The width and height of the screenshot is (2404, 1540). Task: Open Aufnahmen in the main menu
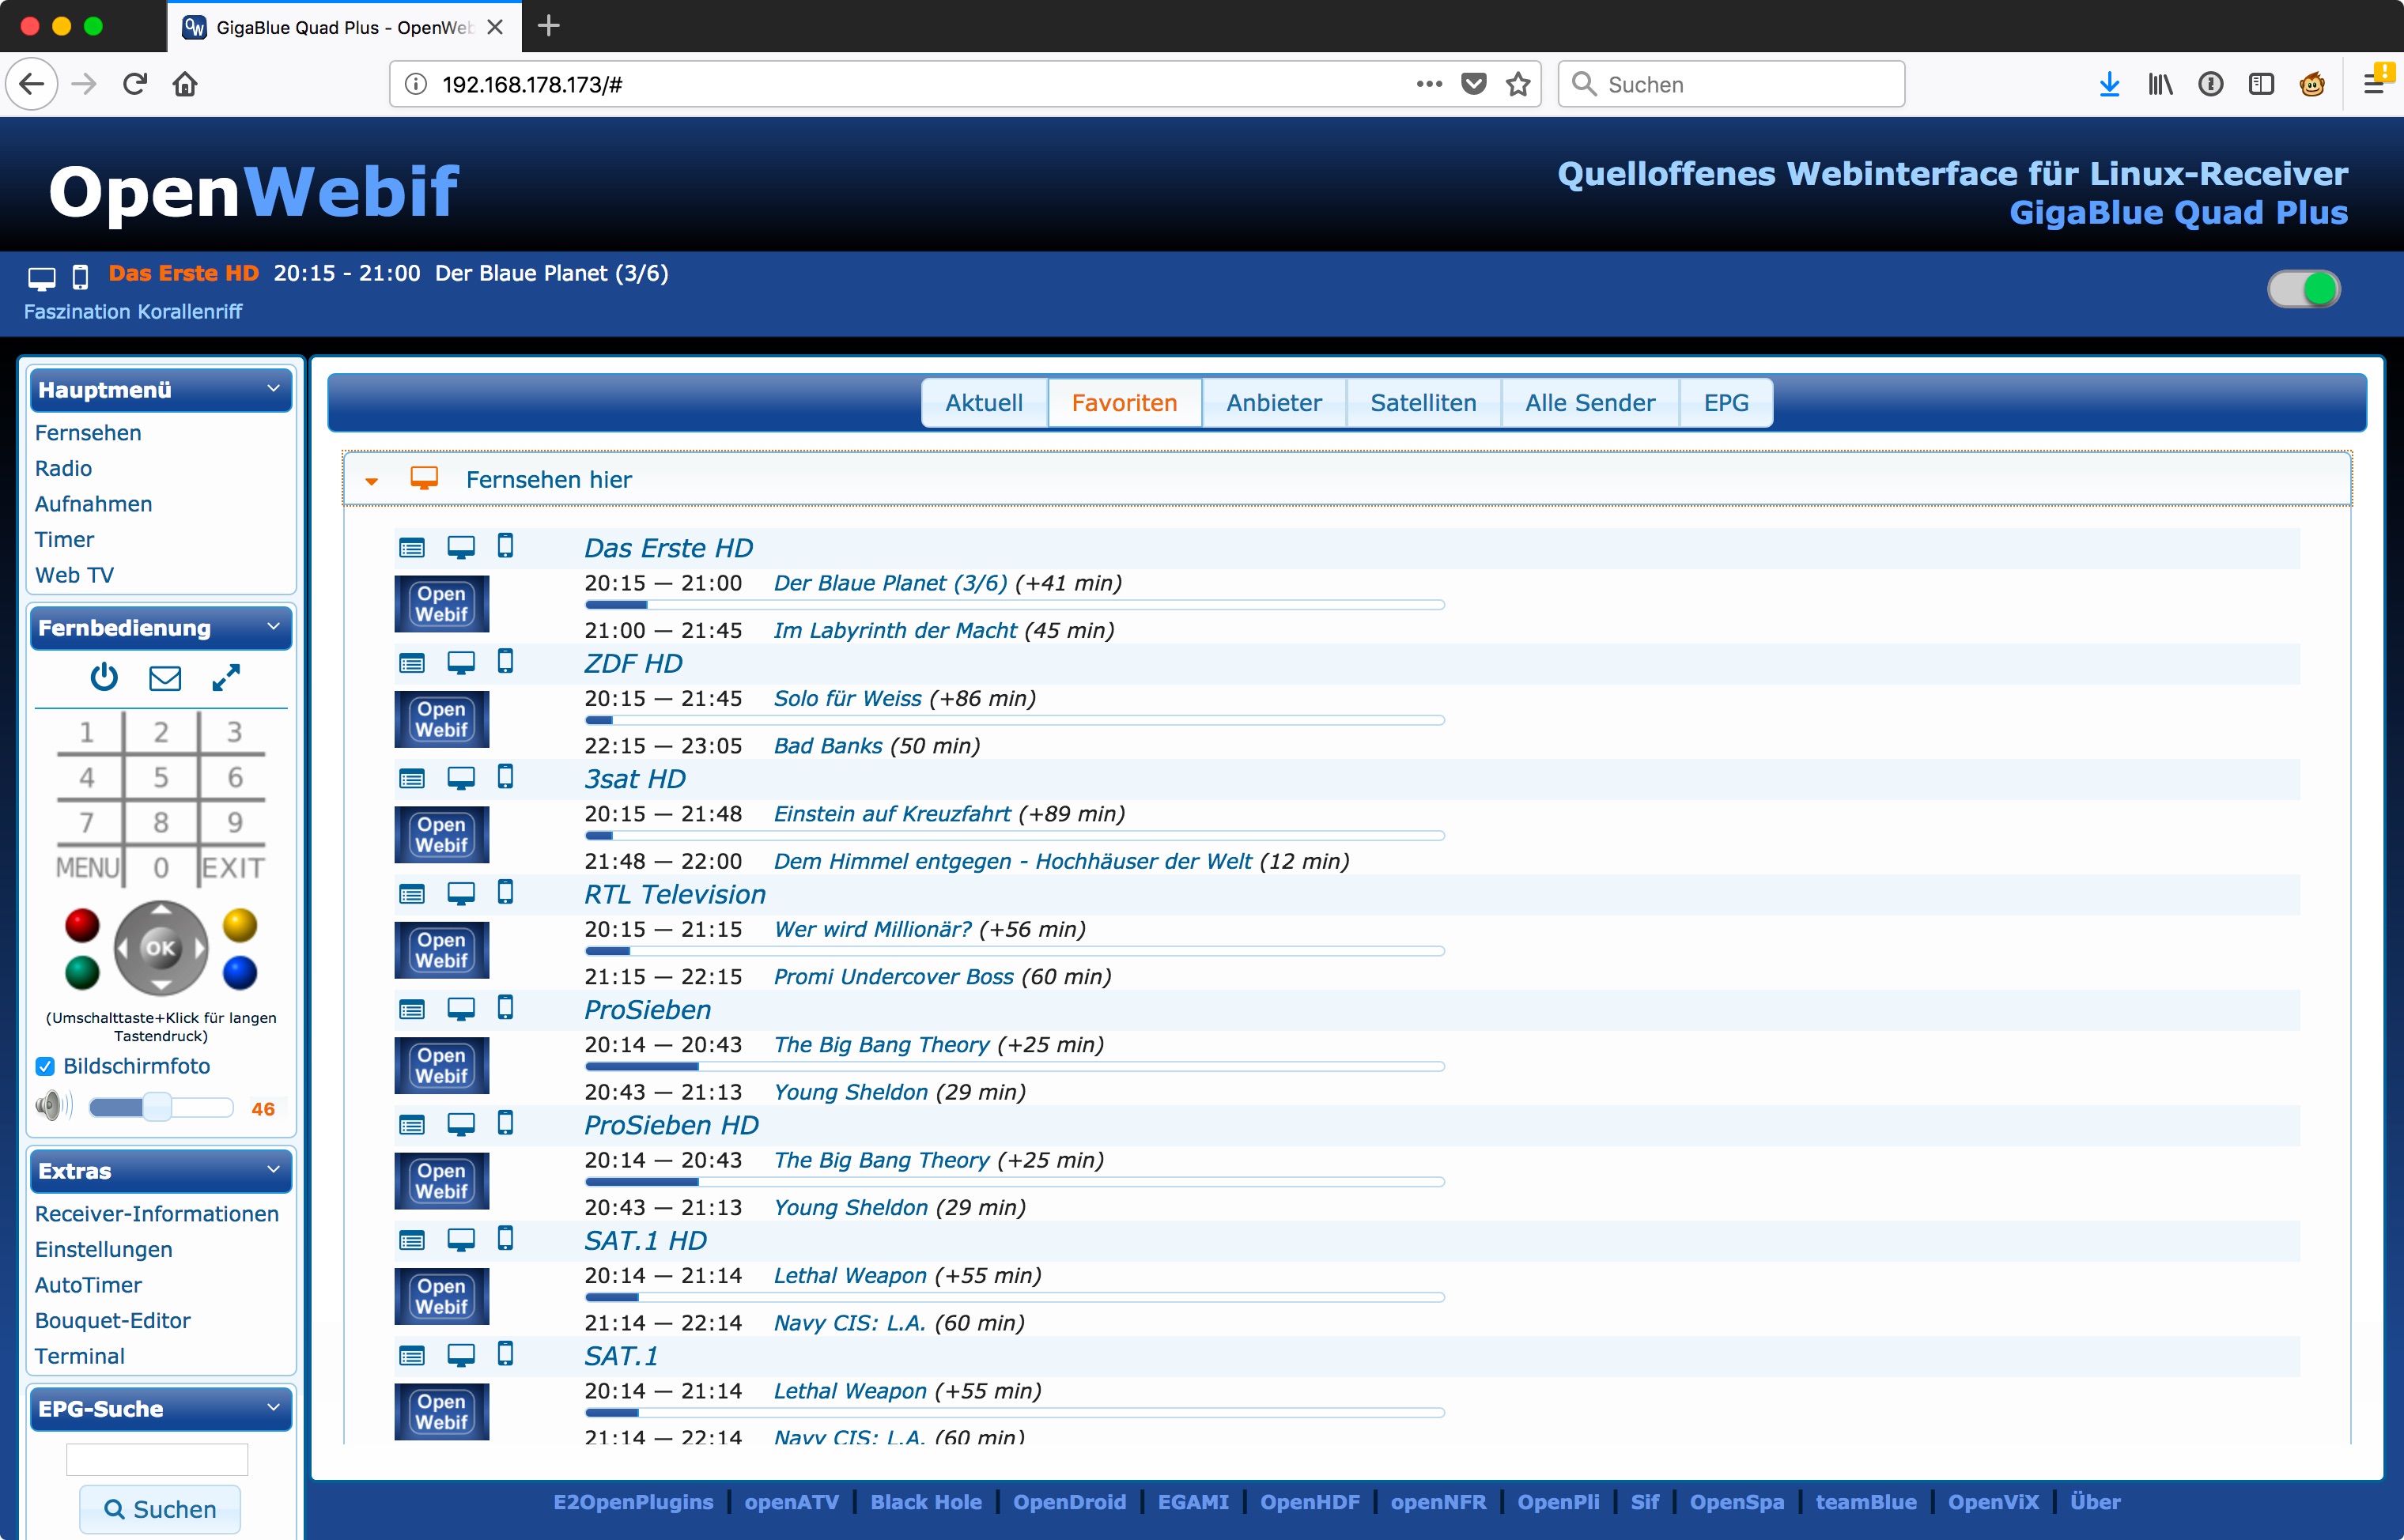click(93, 504)
